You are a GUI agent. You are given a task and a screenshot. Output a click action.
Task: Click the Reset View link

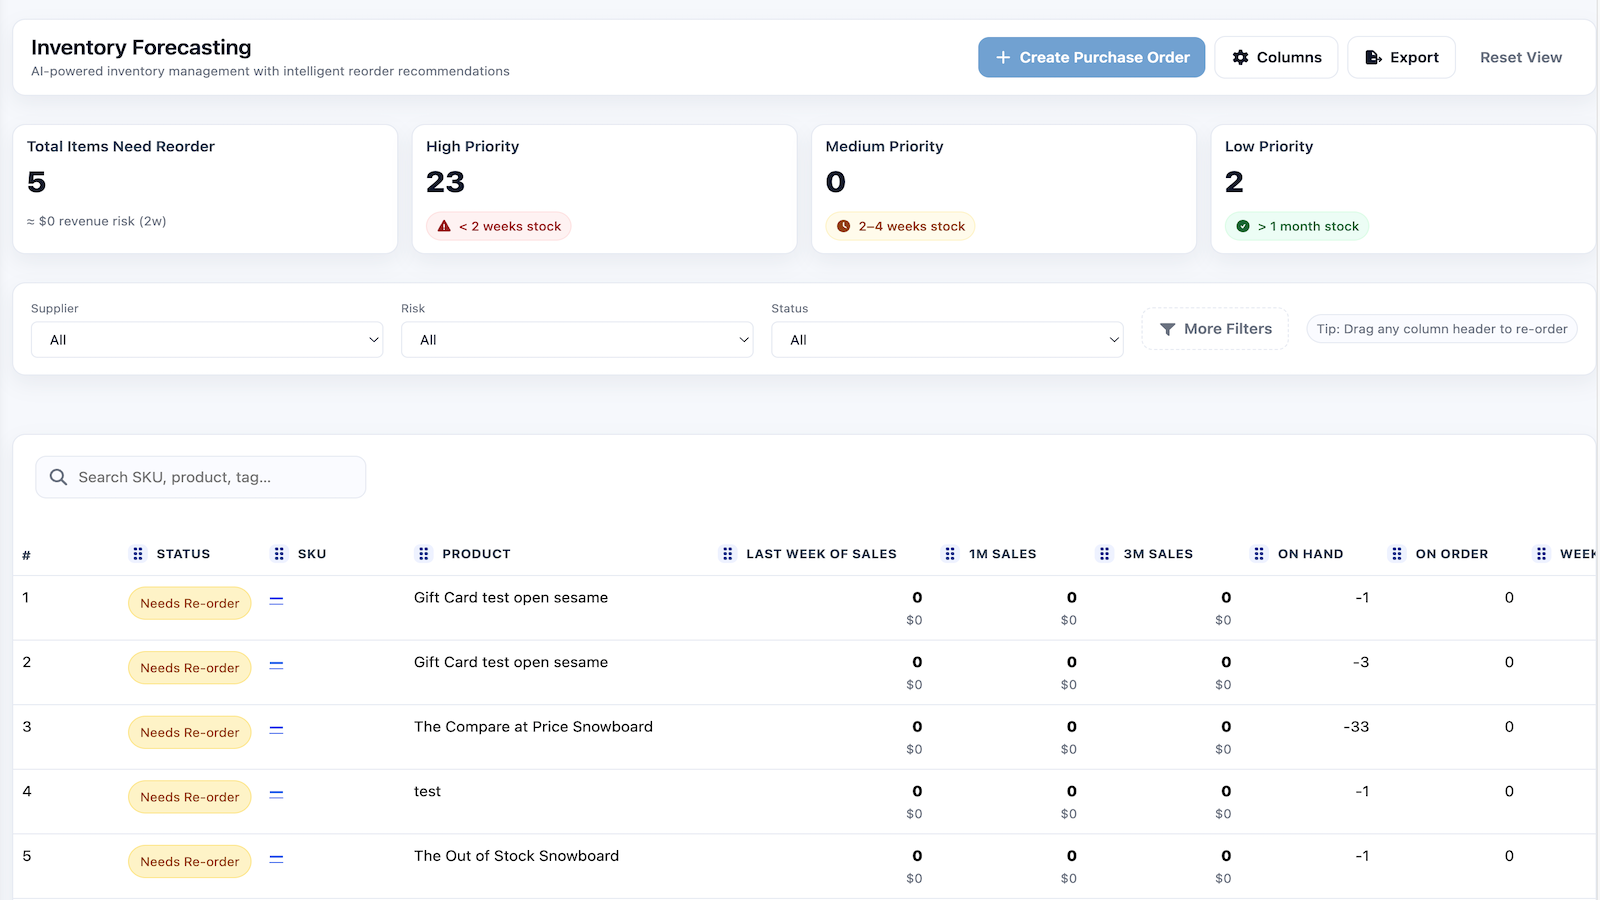pyautogui.click(x=1521, y=57)
